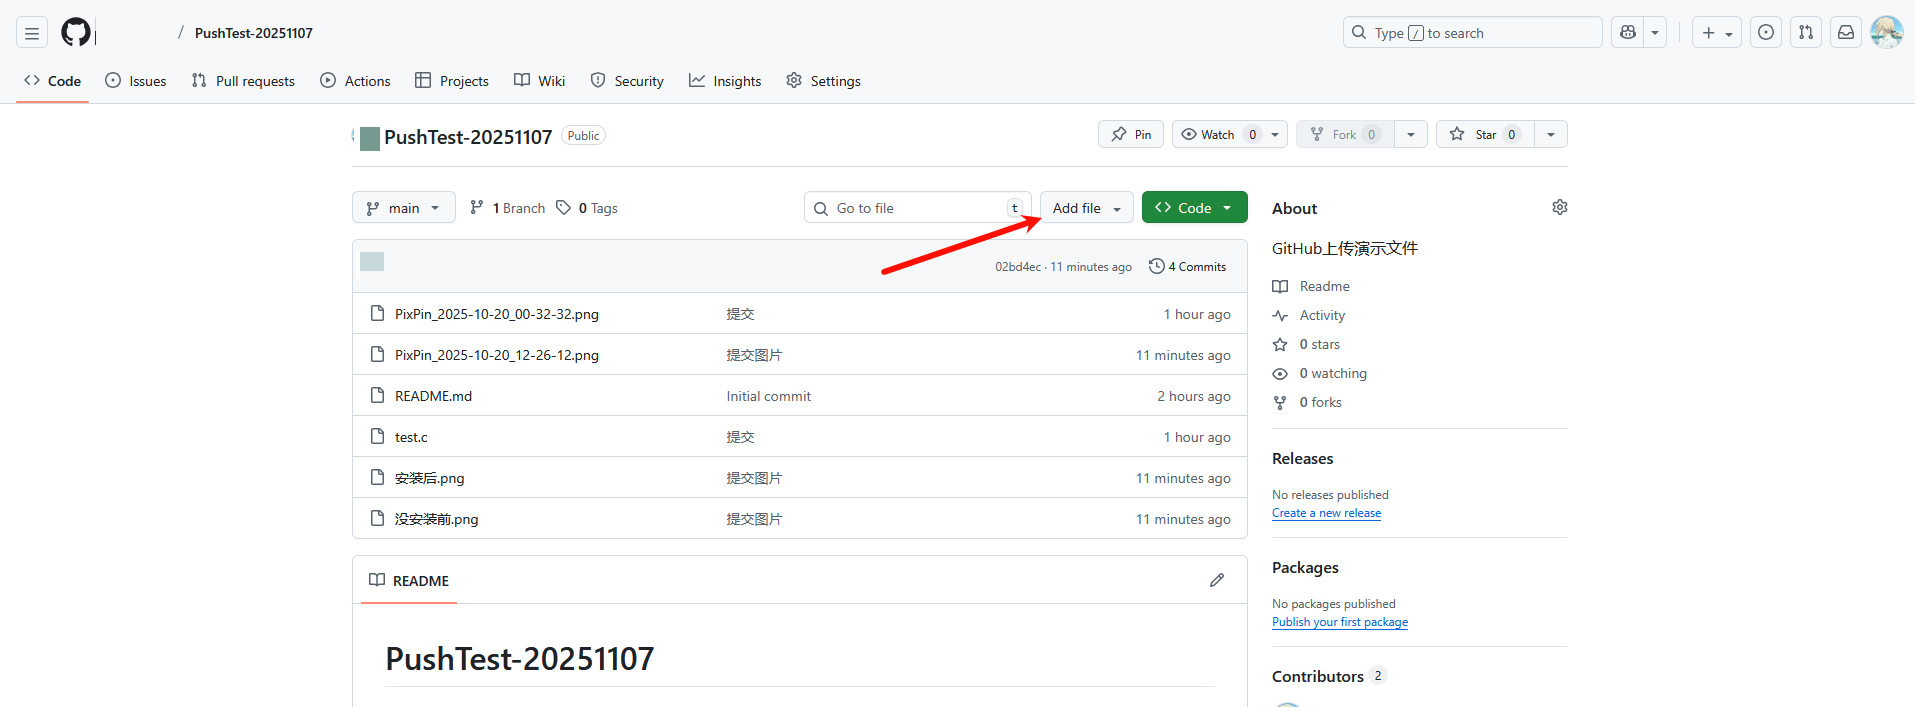
Task: Click the Go to file search box
Action: pos(918,208)
